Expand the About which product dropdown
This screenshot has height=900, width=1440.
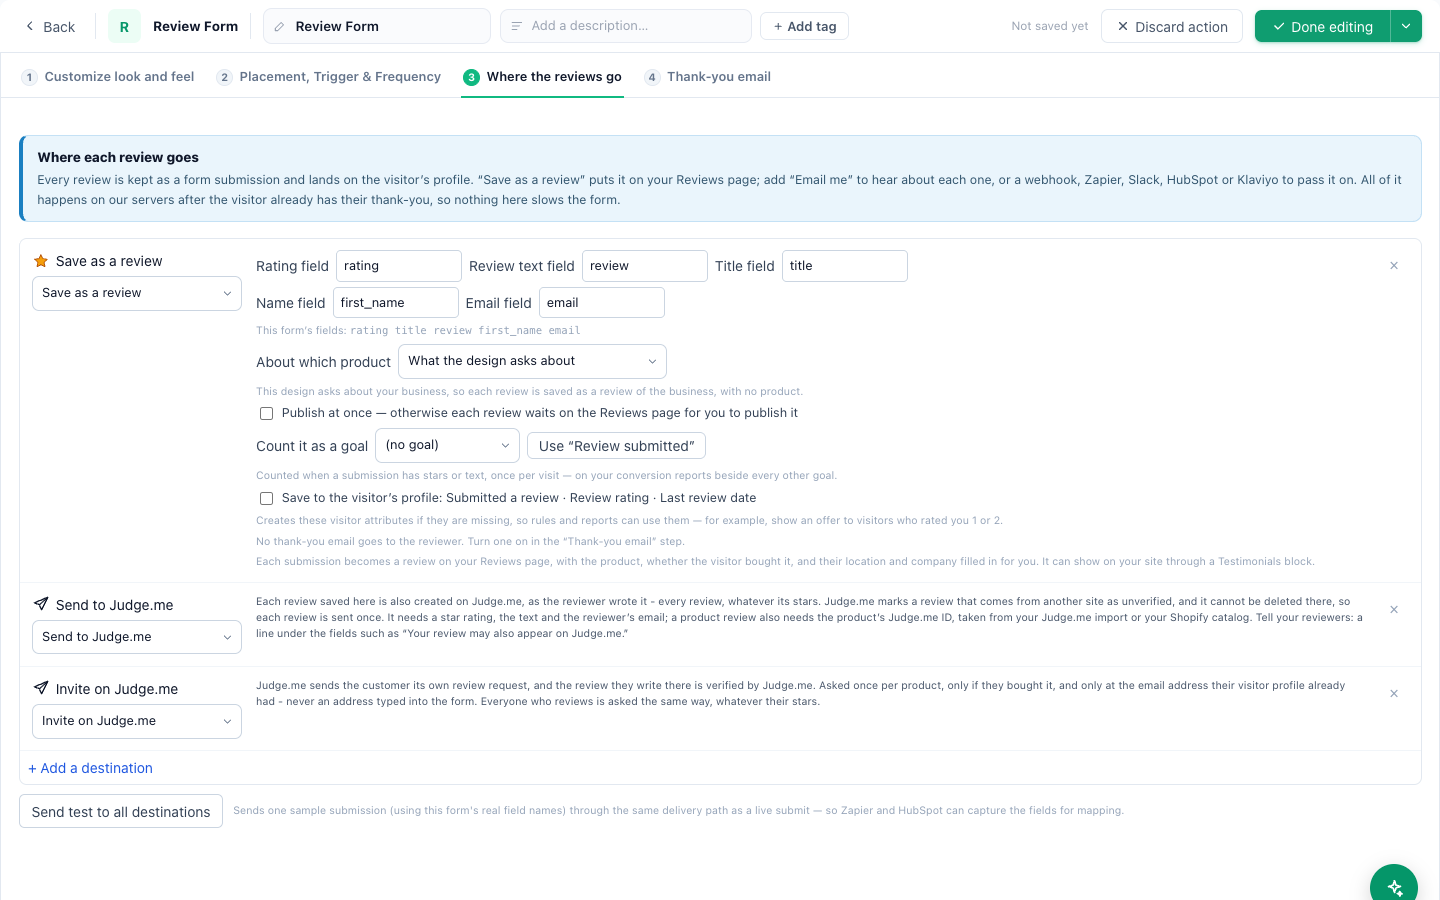pos(532,361)
